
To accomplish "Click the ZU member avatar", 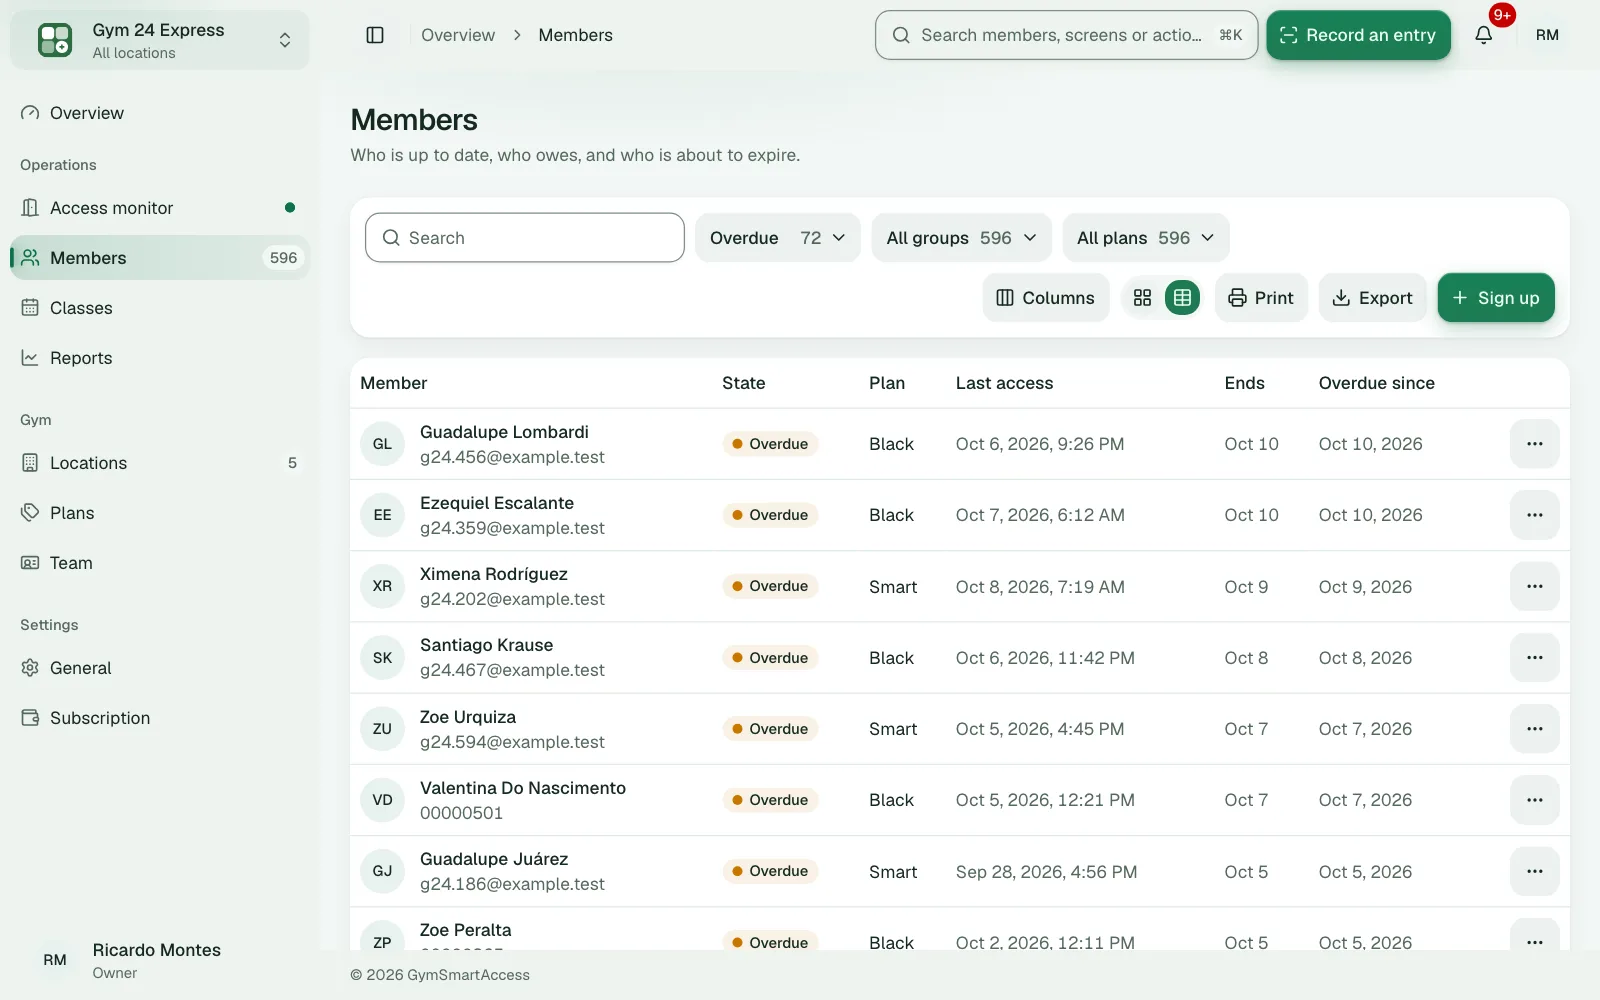I will 382,729.
